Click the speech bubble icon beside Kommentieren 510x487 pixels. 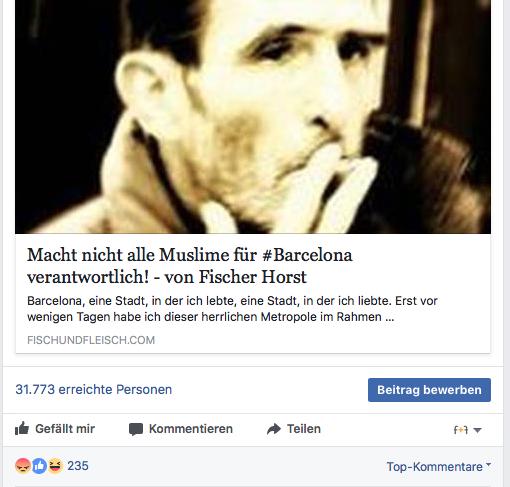pyautogui.click(x=136, y=429)
